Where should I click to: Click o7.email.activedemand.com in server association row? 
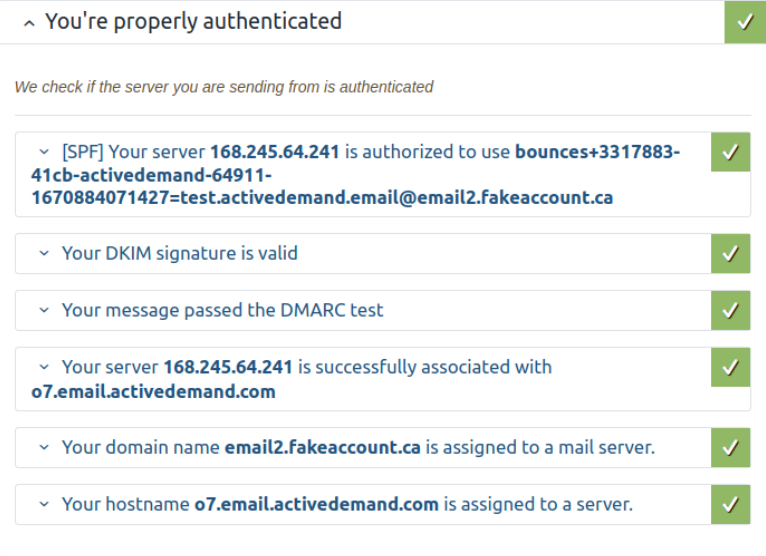(x=153, y=391)
